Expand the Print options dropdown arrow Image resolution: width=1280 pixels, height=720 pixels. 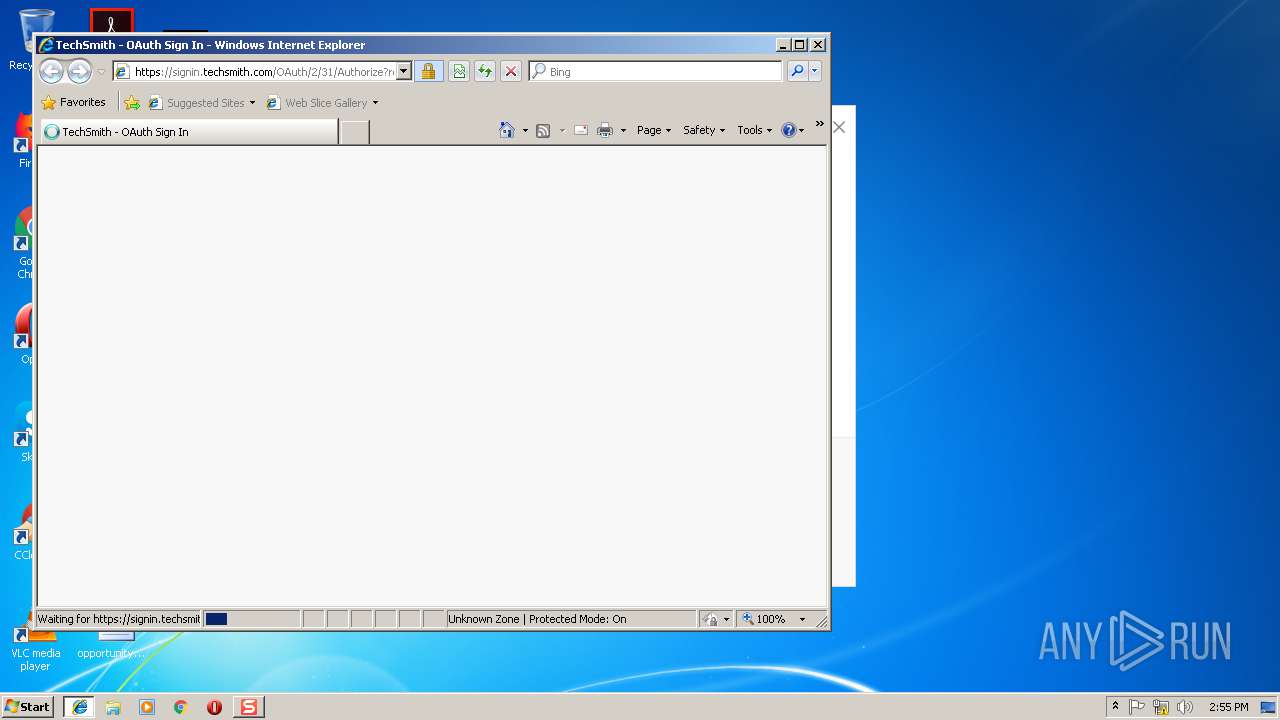[x=623, y=131]
